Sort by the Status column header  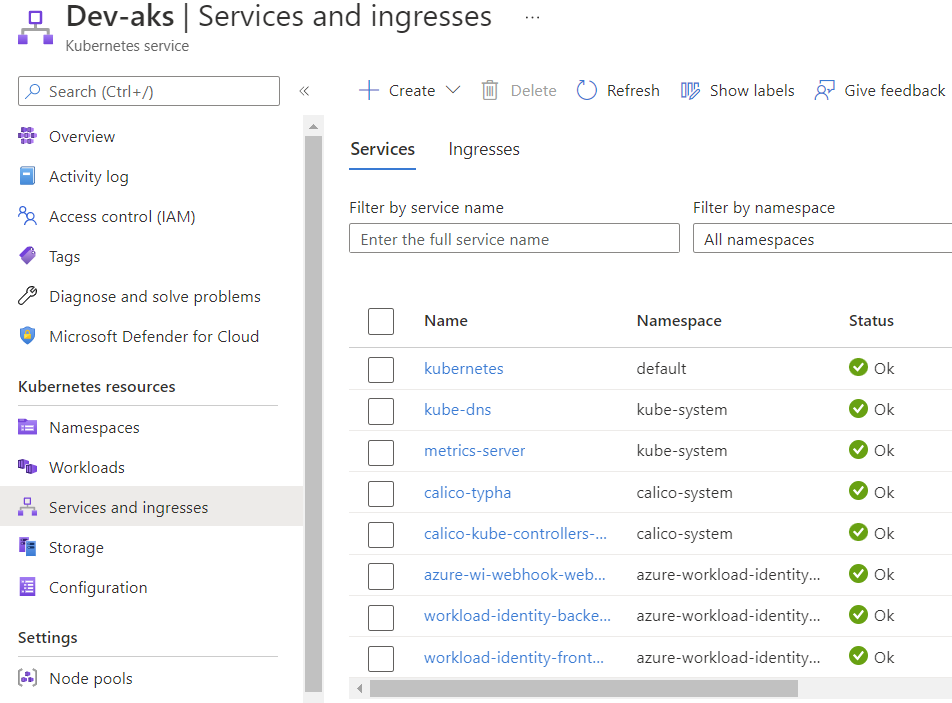[871, 321]
